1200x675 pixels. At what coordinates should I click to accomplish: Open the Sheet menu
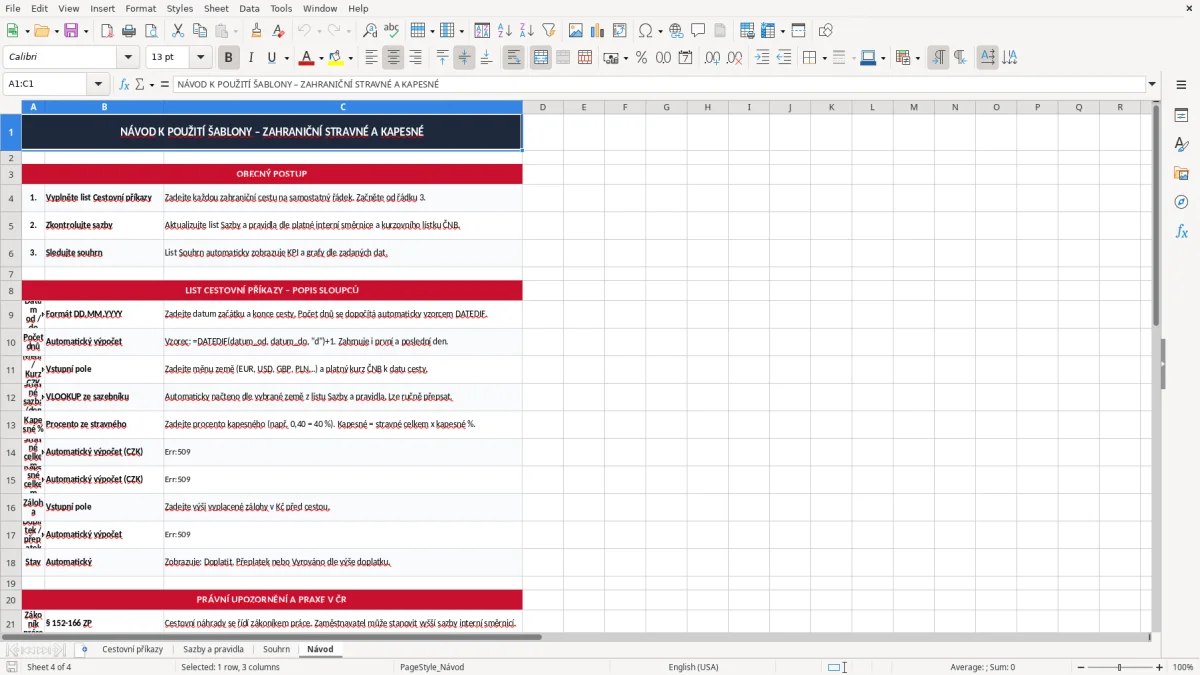[216, 8]
